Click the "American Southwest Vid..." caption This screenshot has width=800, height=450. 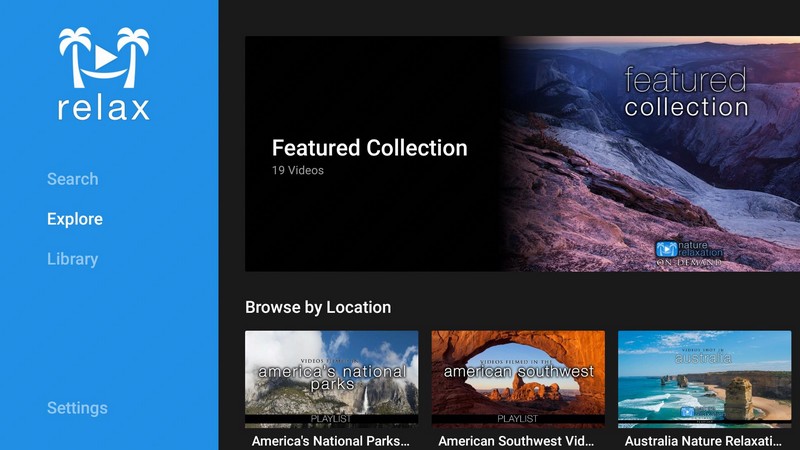(518, 440)
